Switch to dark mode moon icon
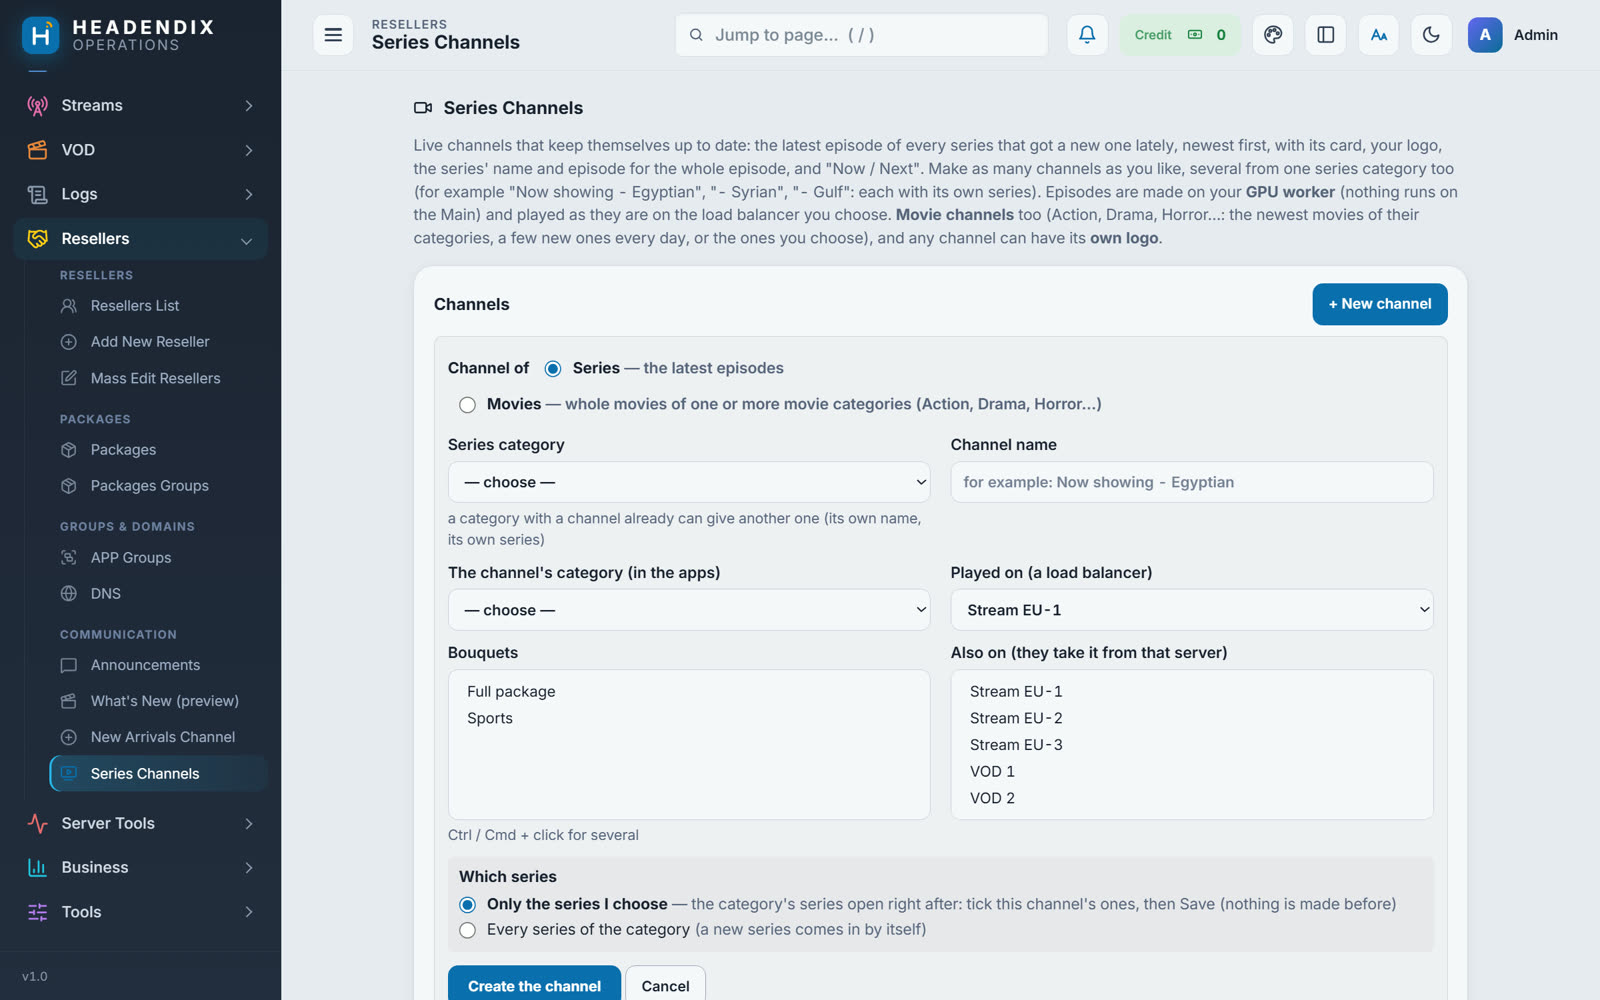 (1431, 35)
